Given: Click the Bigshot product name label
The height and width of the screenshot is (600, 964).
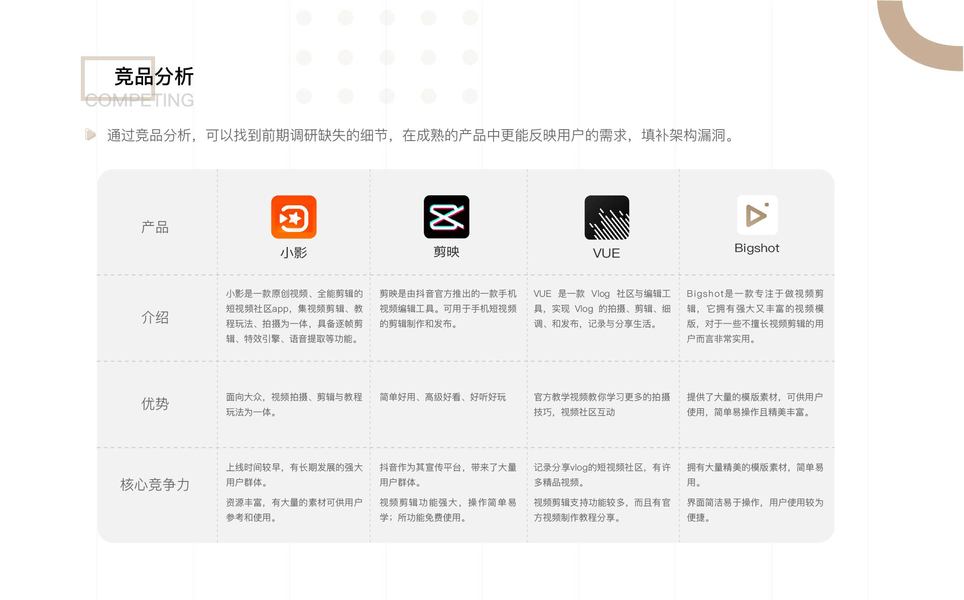Looking at the screenshot, I should click(x=757, y=248).
